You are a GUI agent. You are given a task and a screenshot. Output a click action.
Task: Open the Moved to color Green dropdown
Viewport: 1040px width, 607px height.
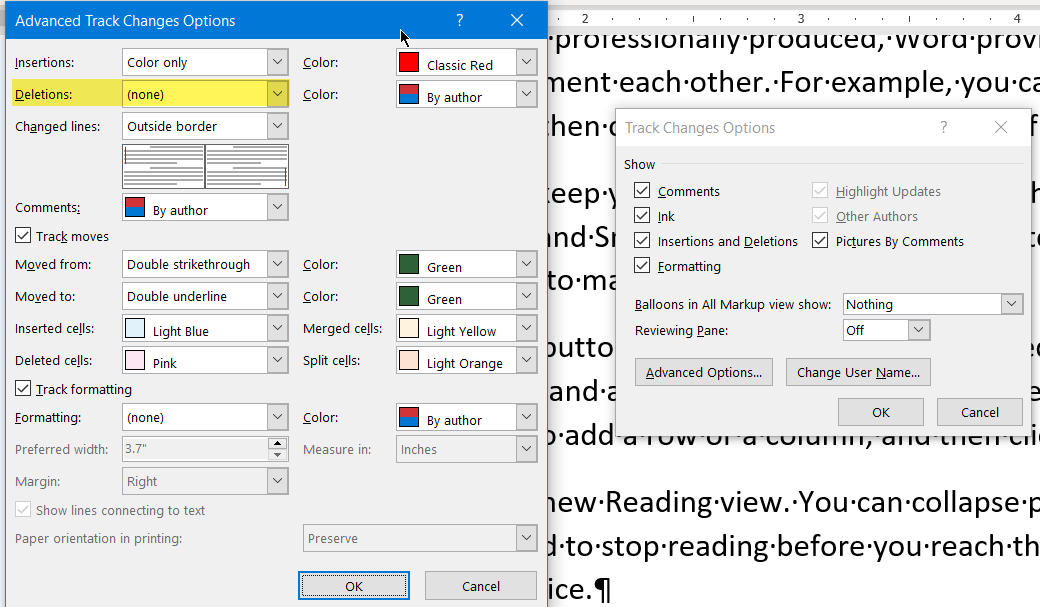(x=466, y=296)
